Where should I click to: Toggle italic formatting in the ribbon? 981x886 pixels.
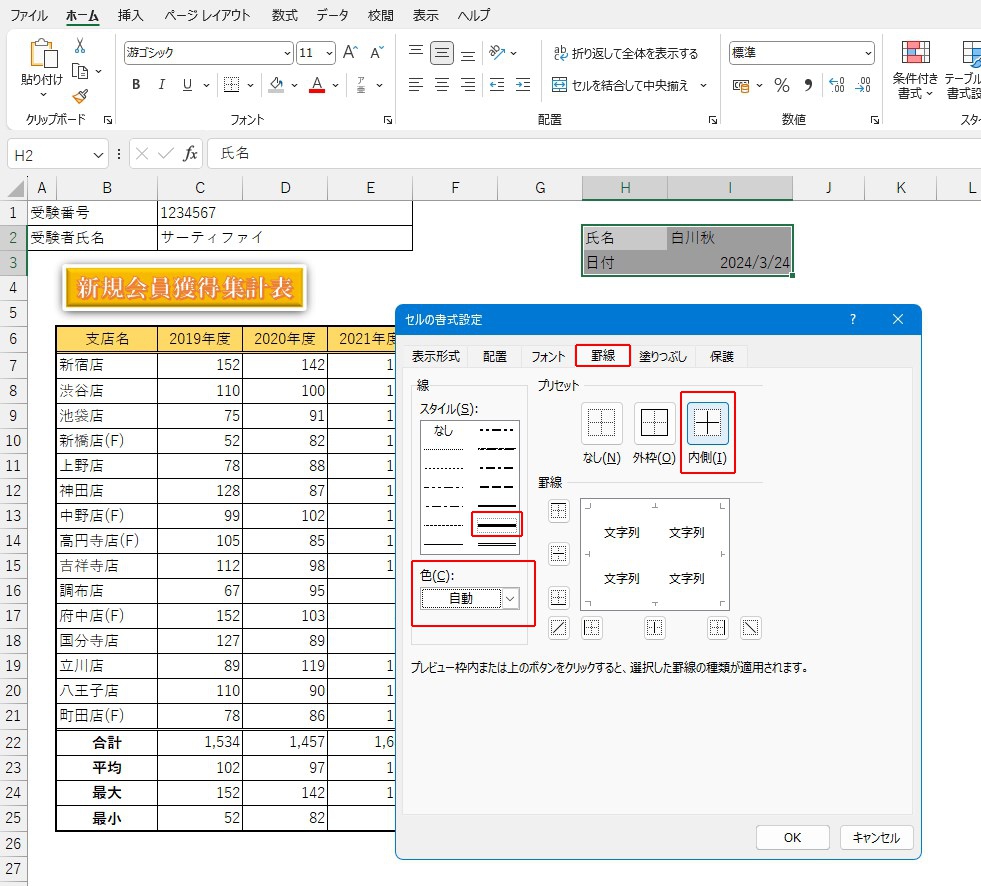[162, 86]
